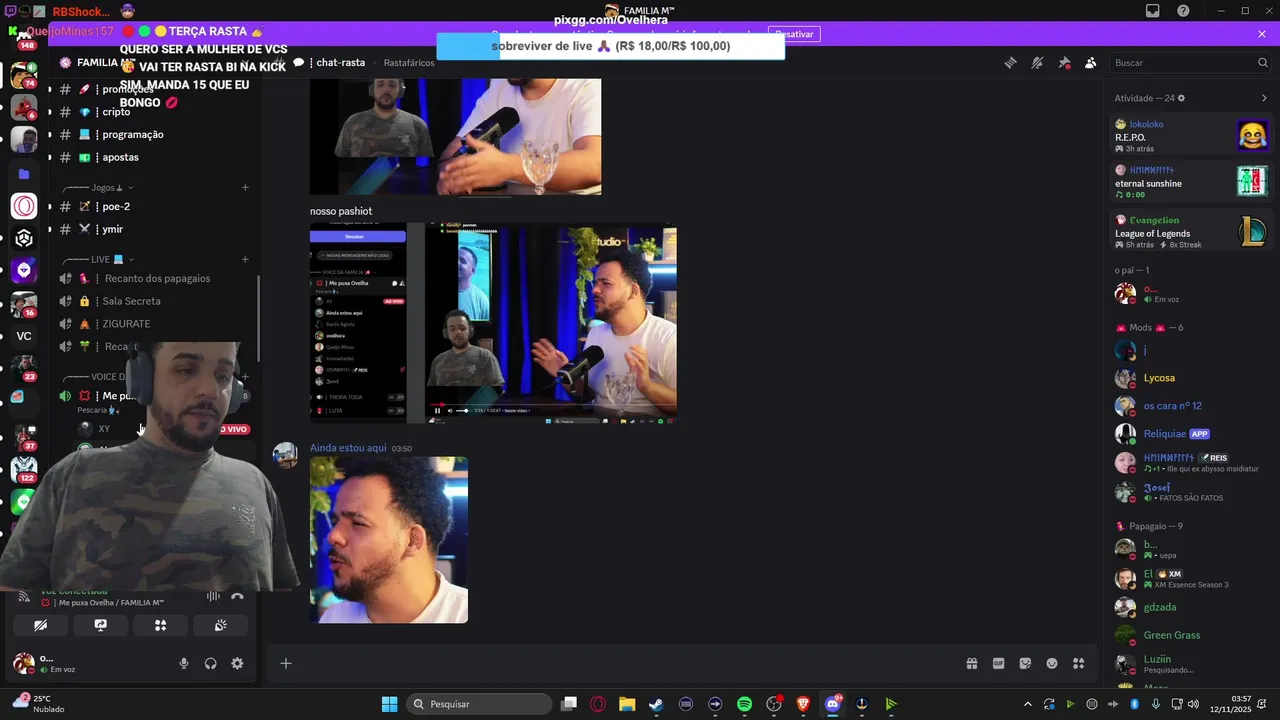Open pinned messages icon
The height and width of the screenshot is (720, 1280).
click(1064, 63)
